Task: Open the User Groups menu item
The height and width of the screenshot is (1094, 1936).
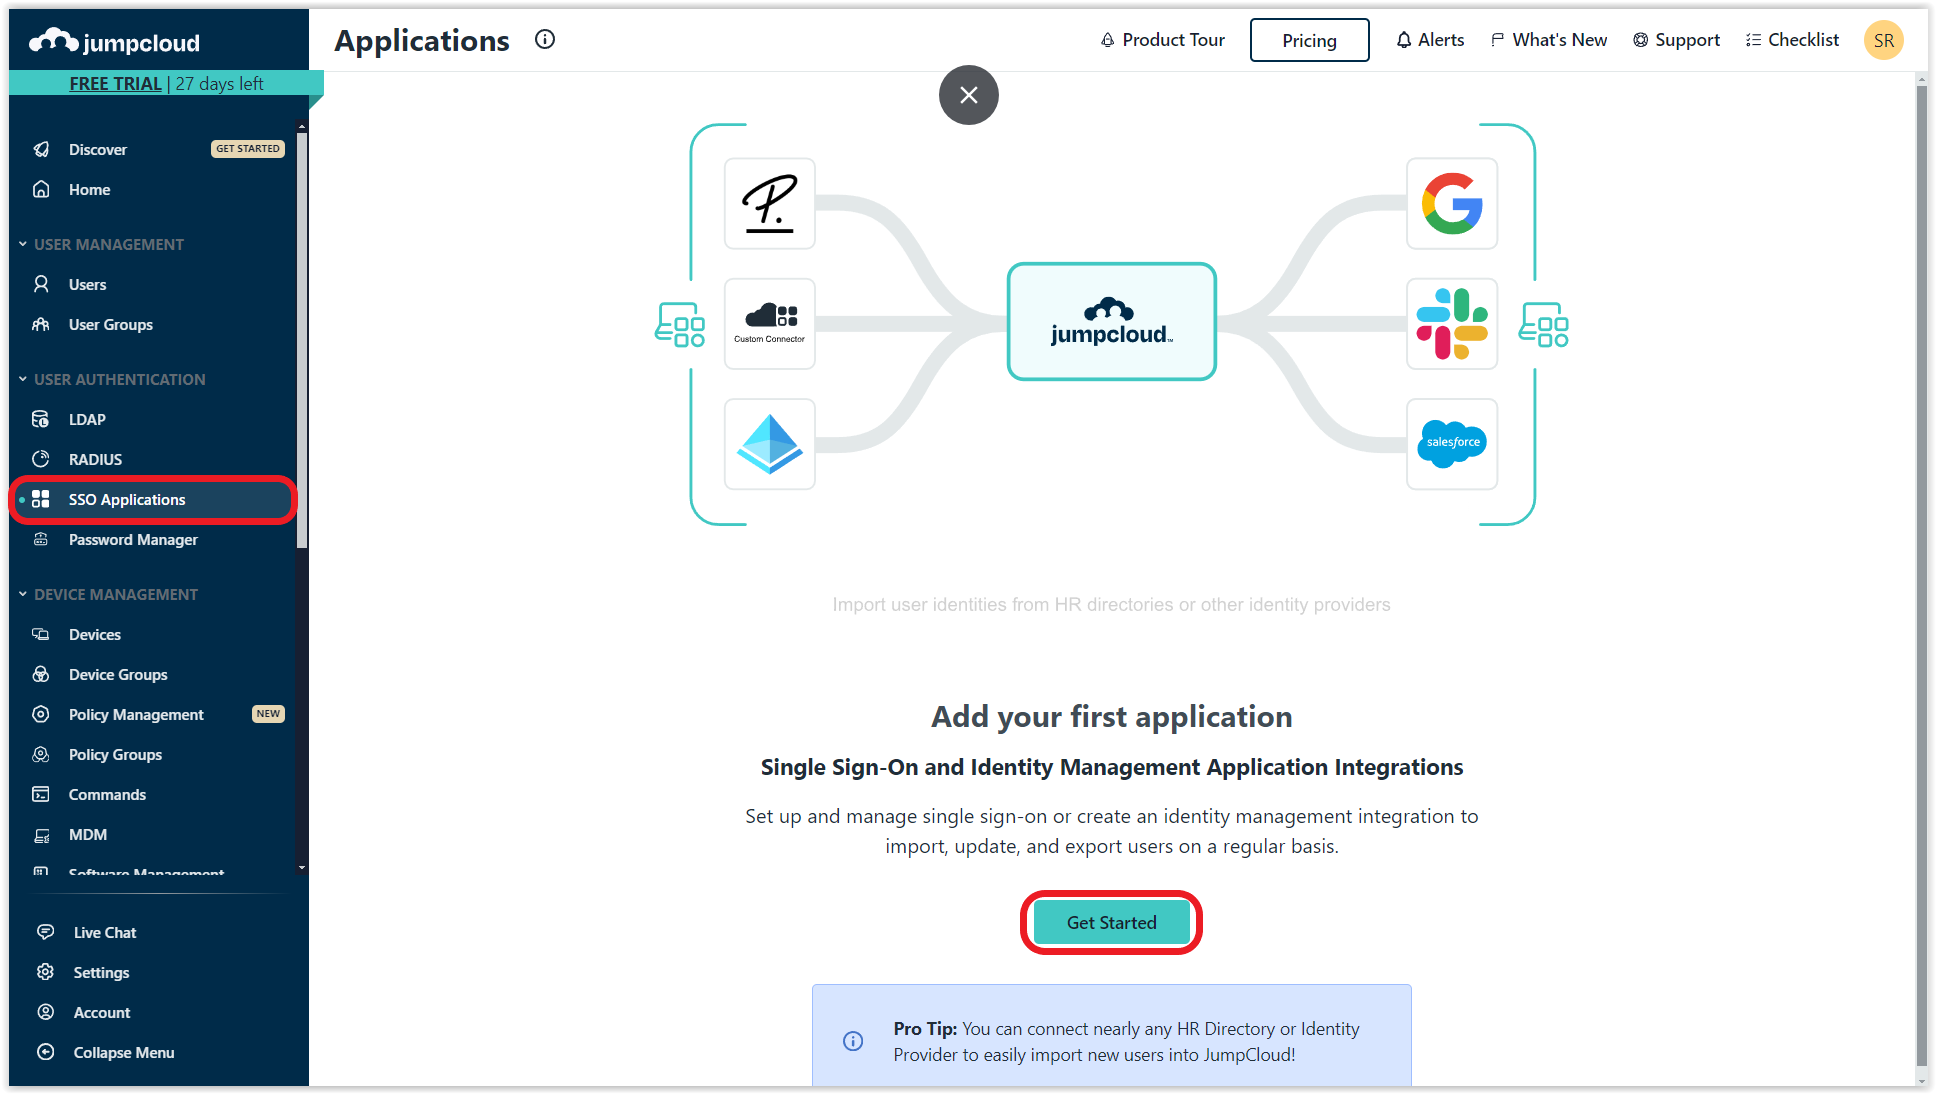Action: point(152,324)
